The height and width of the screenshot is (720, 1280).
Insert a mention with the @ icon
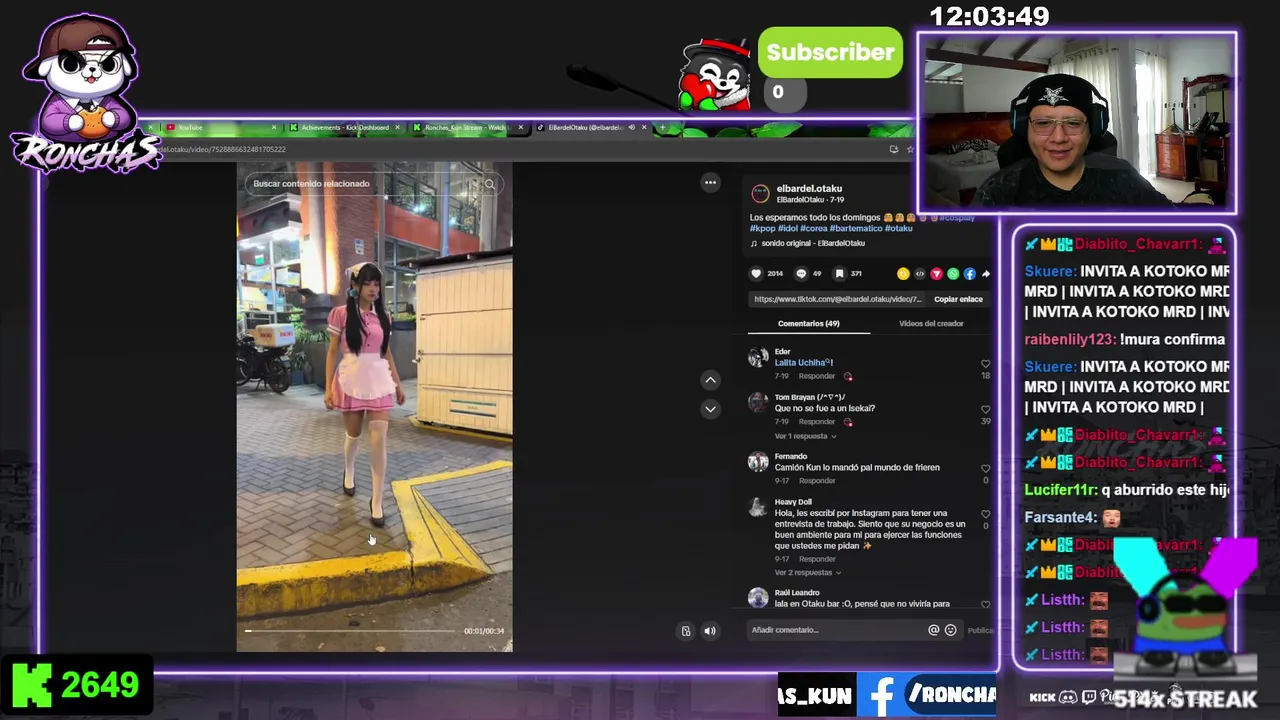click(933, 630)
